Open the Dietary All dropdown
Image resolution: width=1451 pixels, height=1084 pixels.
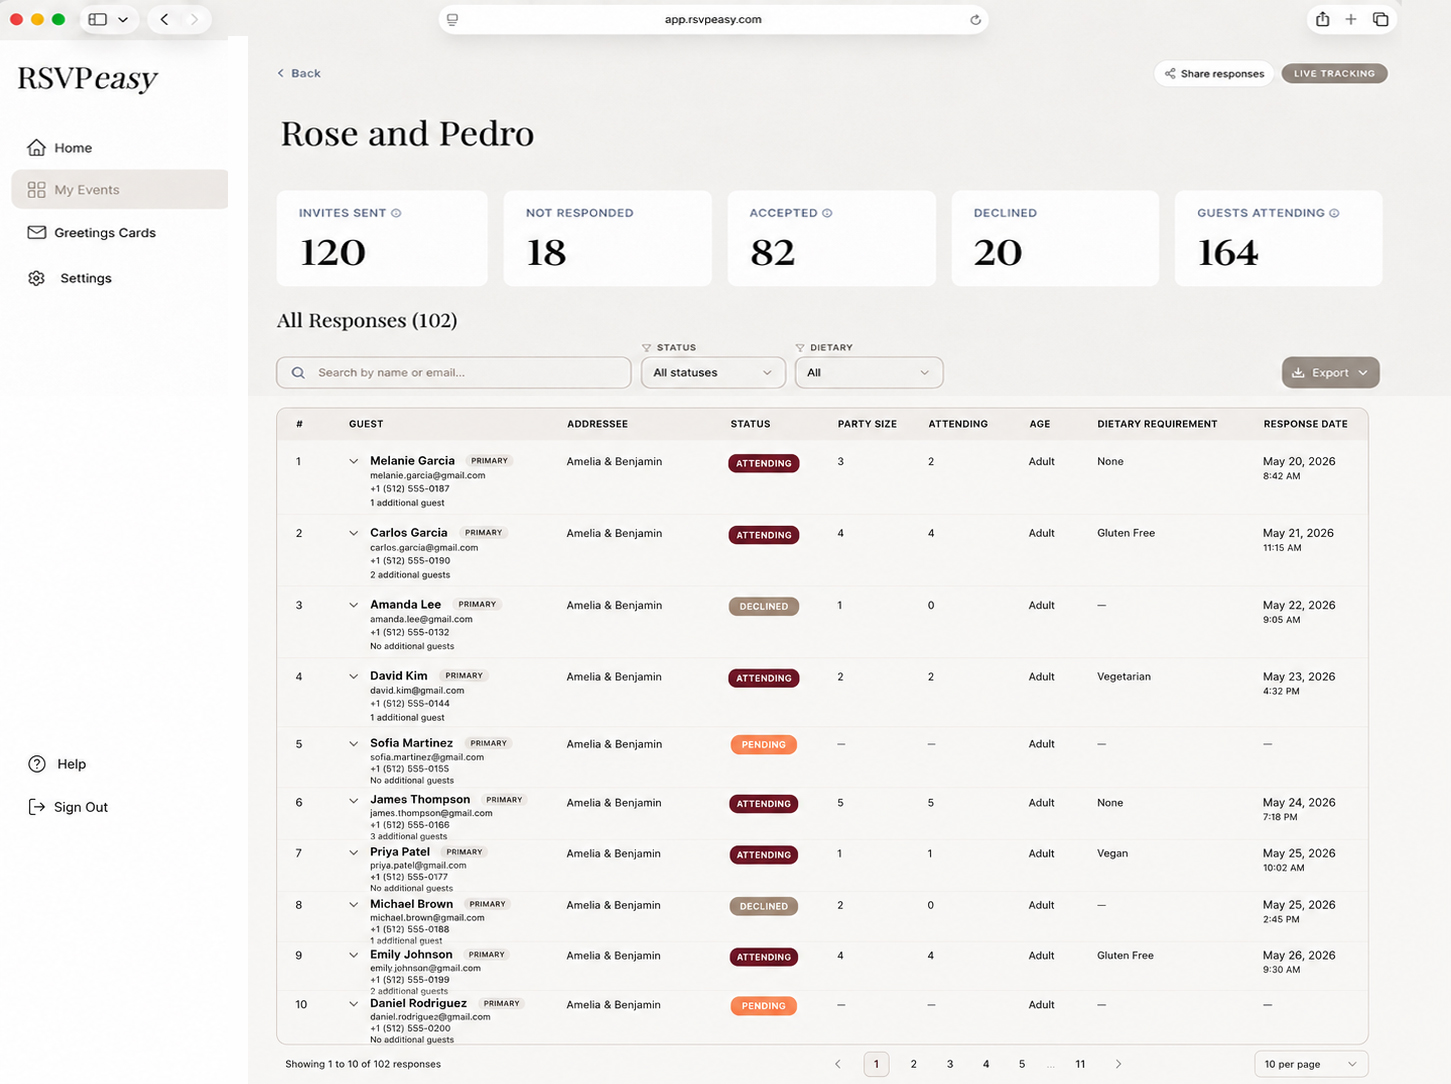click(869, 373)
